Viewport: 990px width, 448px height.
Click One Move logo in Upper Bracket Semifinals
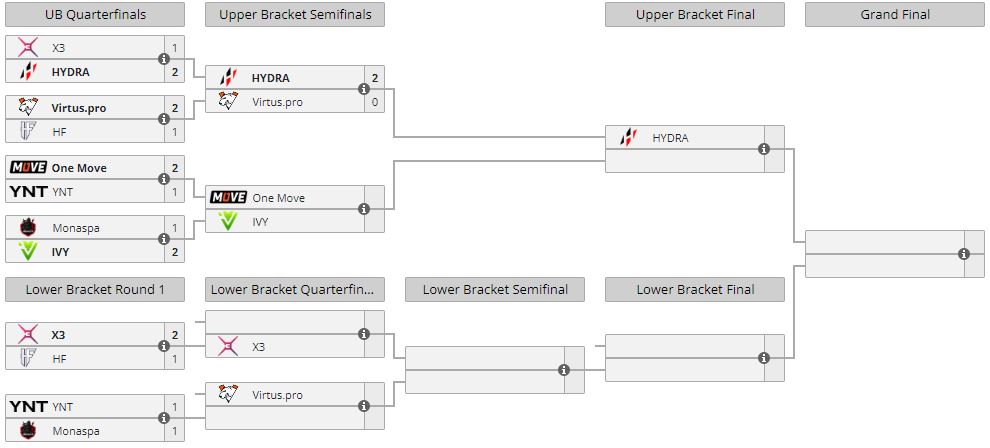228,198
